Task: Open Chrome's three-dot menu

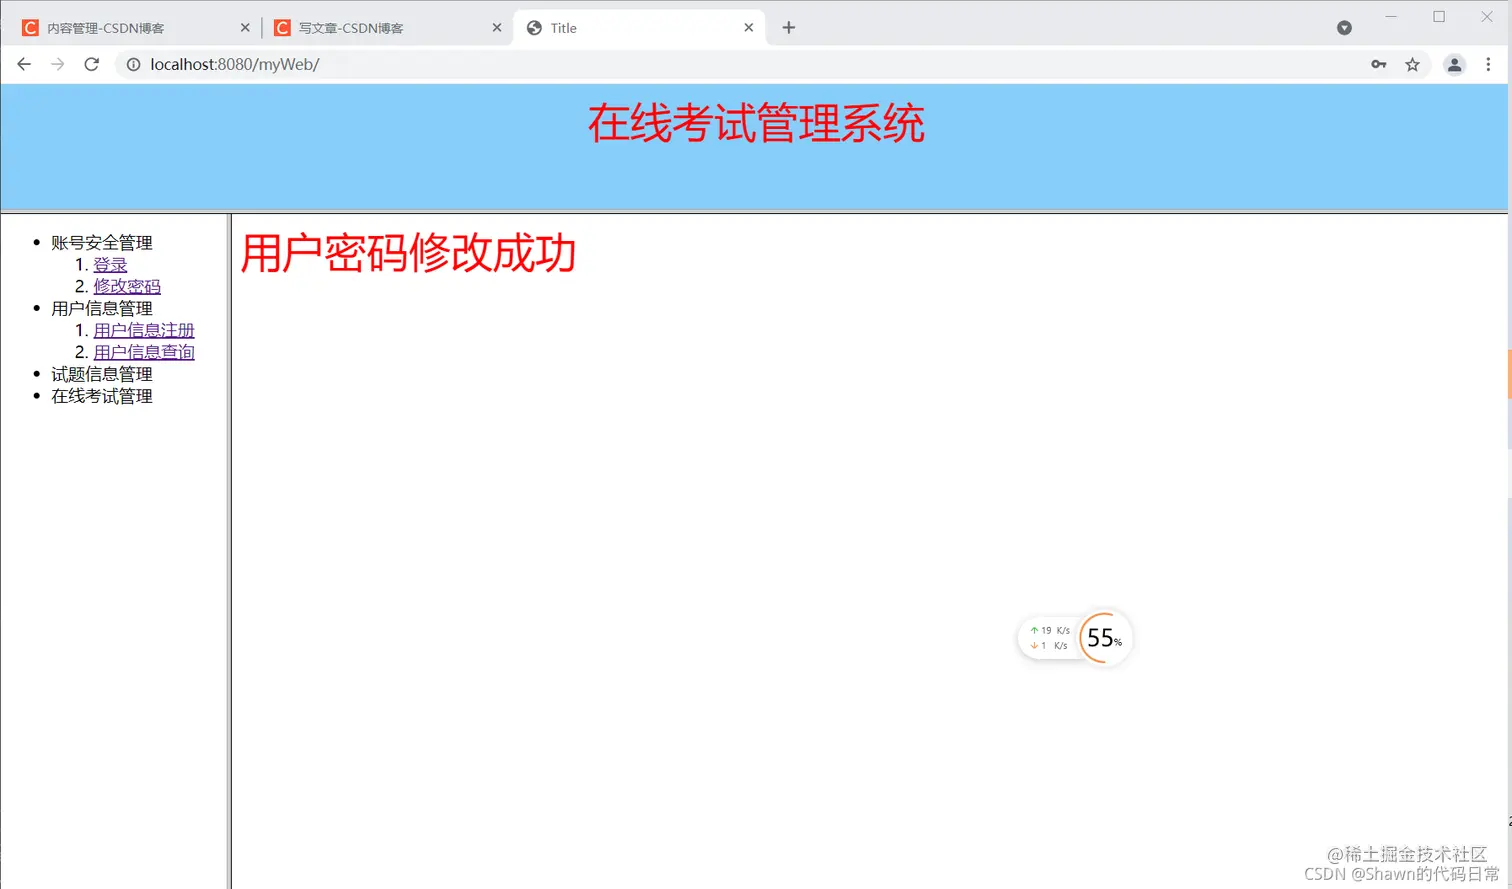Action: tap(1489, 63)
